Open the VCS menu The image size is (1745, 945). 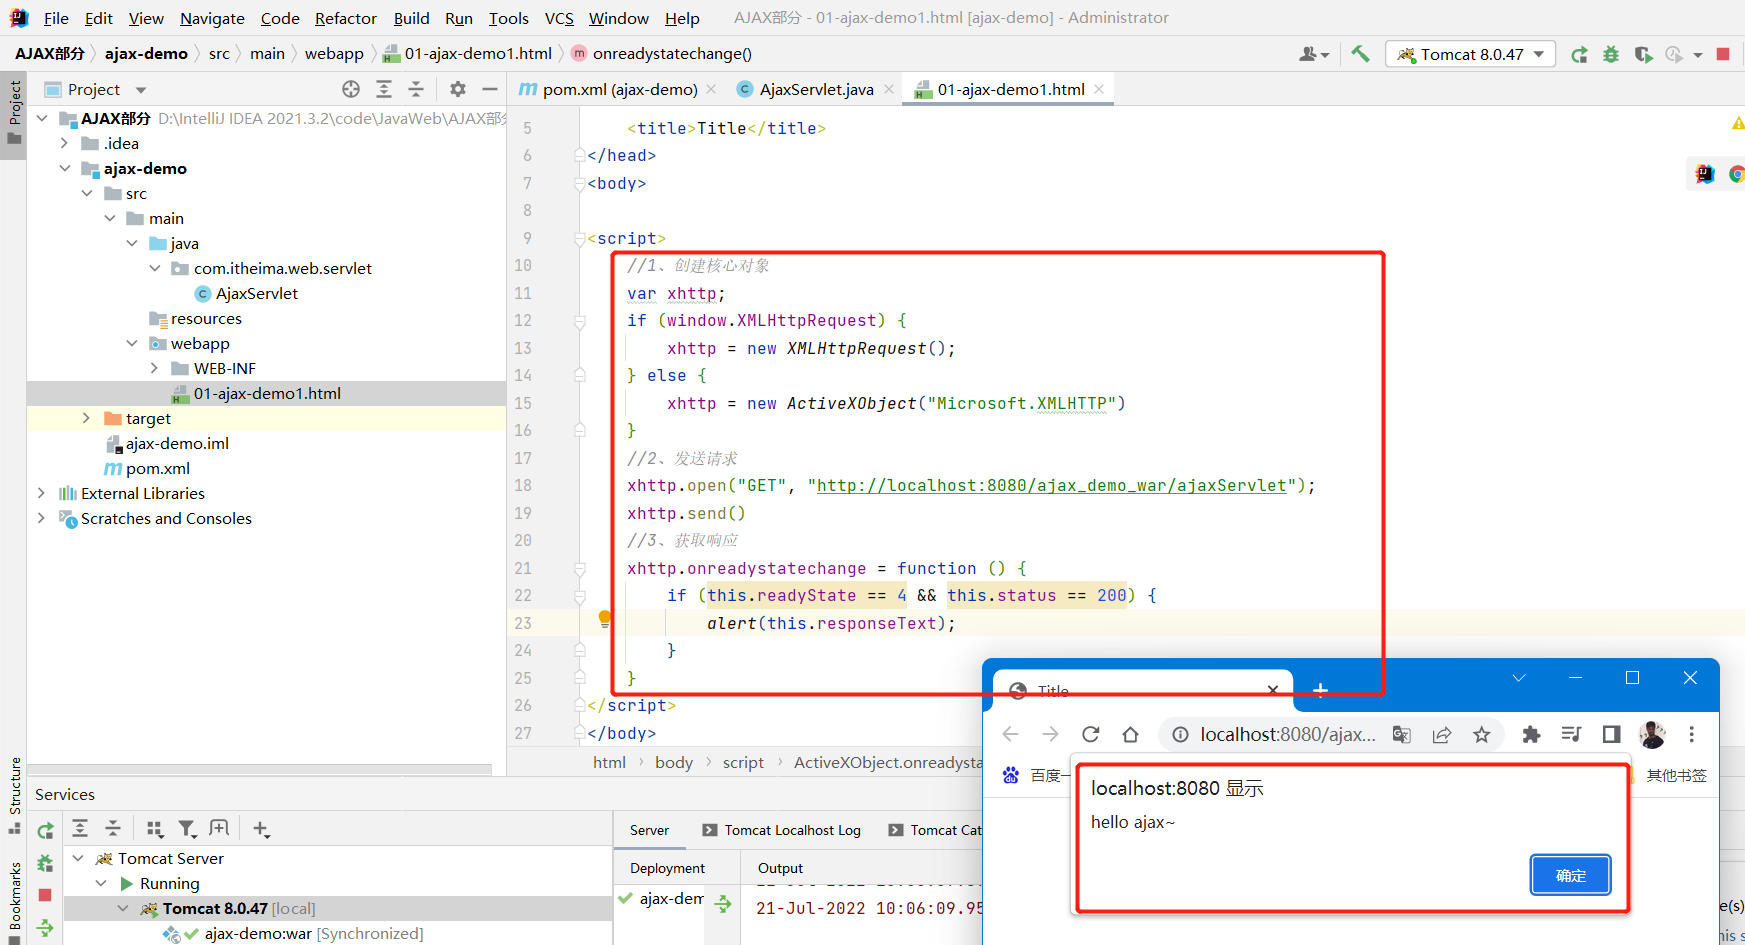click(x=559, y=18)
